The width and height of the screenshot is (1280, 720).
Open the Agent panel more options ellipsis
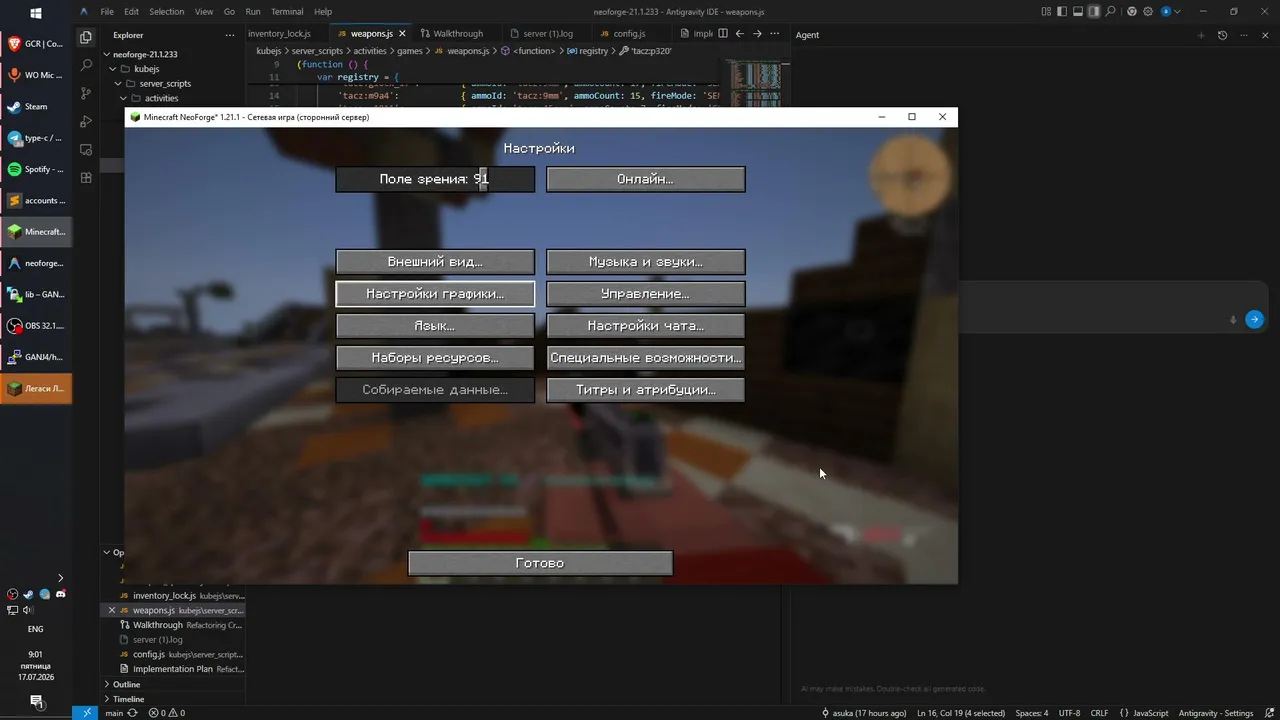[1242, 35]
